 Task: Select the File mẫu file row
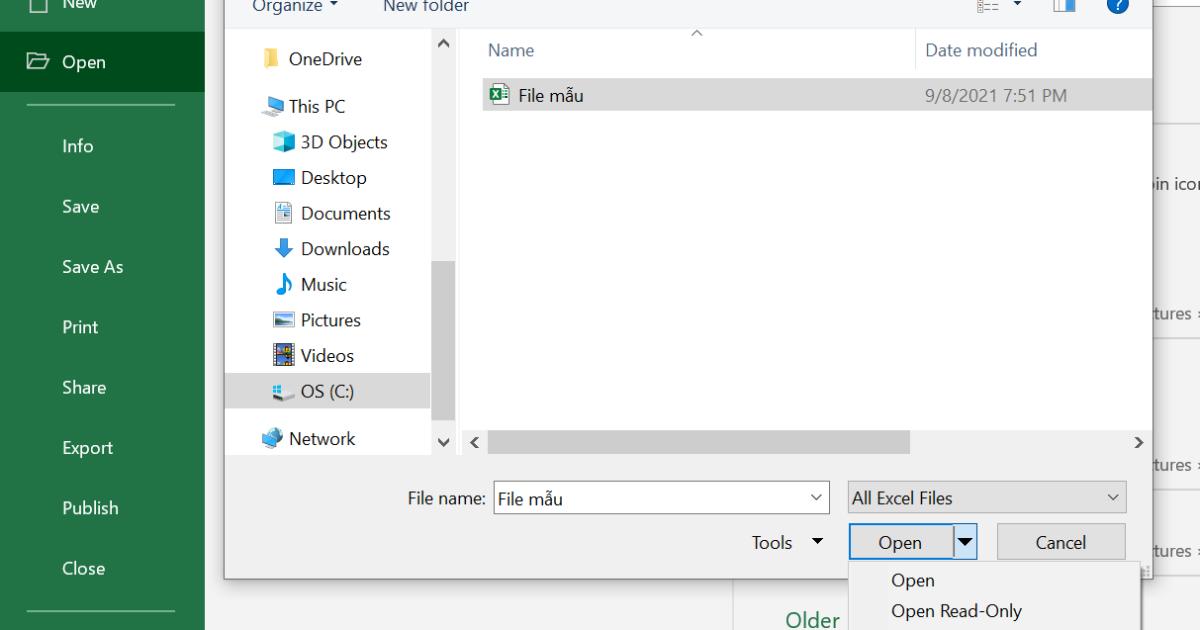816,95
